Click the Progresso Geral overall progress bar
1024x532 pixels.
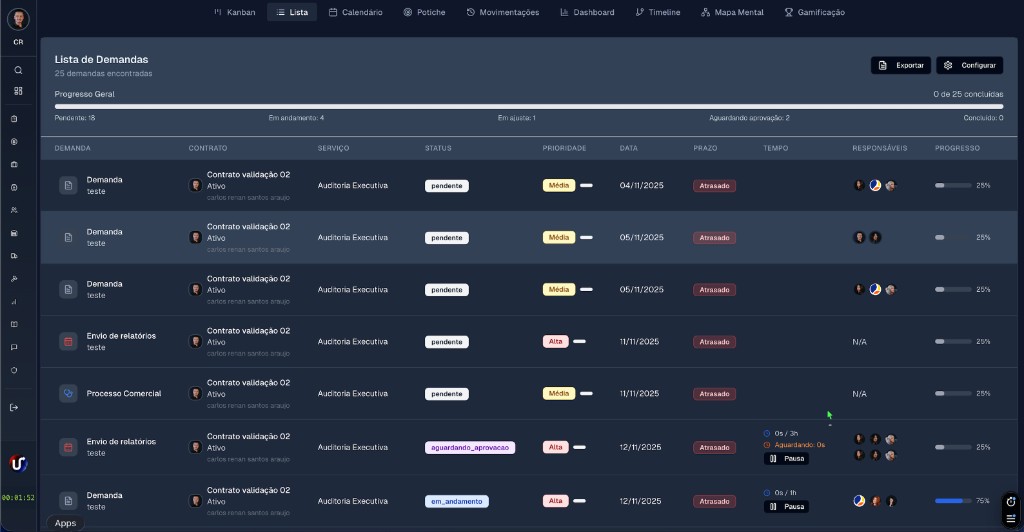pyautogui.click(x=529, y=106)
